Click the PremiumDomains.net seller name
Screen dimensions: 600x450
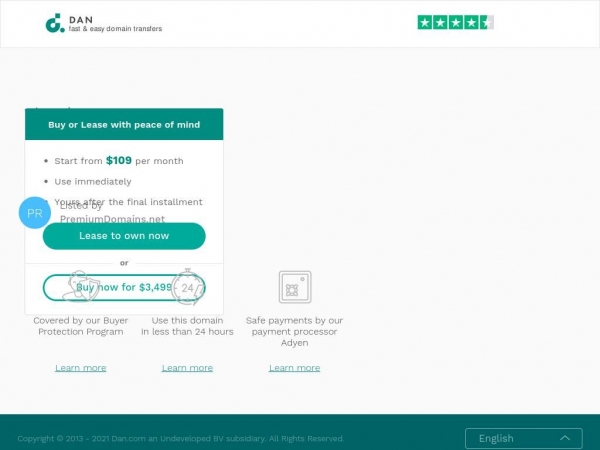click(112, 219)
